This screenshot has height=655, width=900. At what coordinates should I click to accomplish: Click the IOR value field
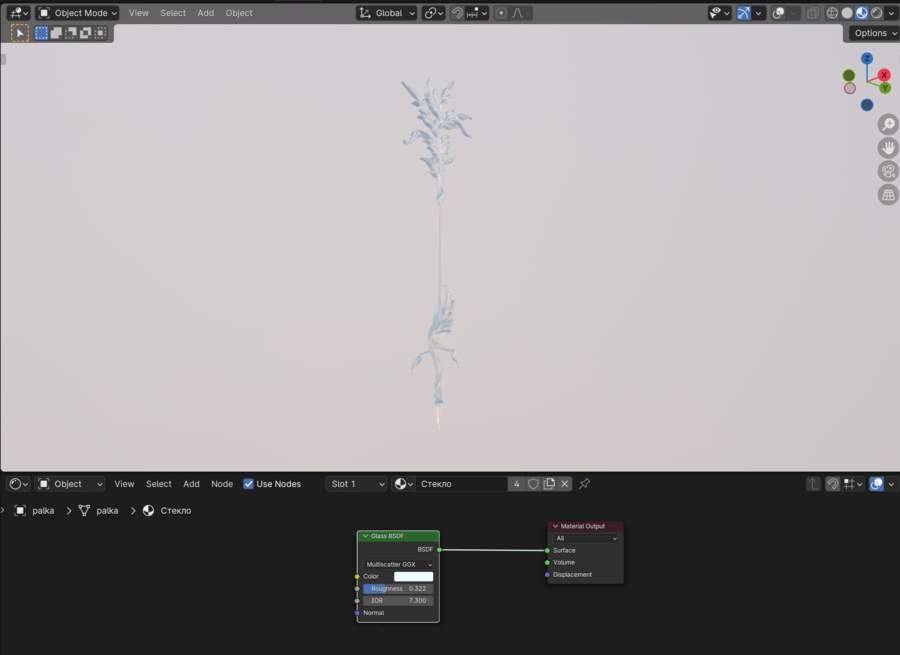398,601
